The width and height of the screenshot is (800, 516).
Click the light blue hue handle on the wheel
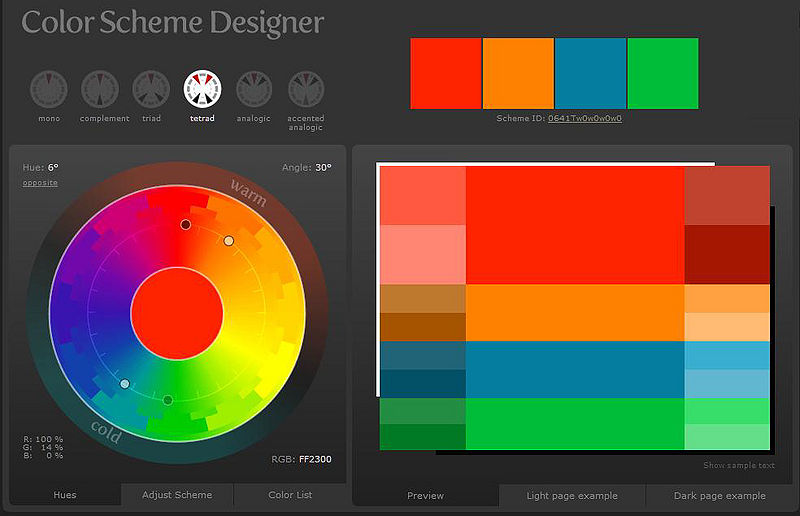tap(124, 384)
